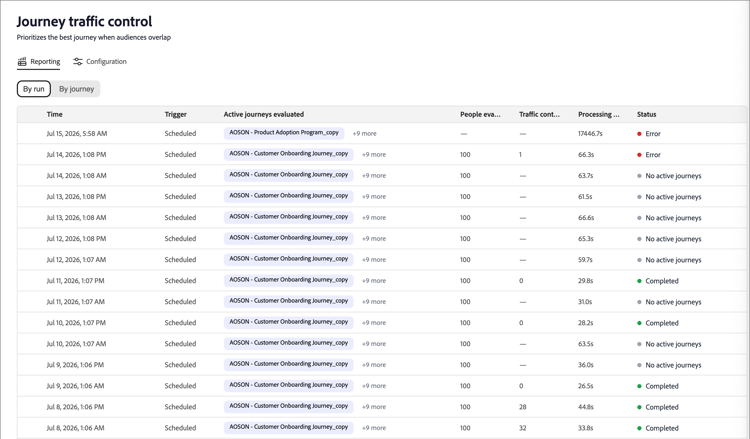750x439 pixels.
Task: Expand +9 more for Jul 11 1:07 PM run
Action: 374,281
